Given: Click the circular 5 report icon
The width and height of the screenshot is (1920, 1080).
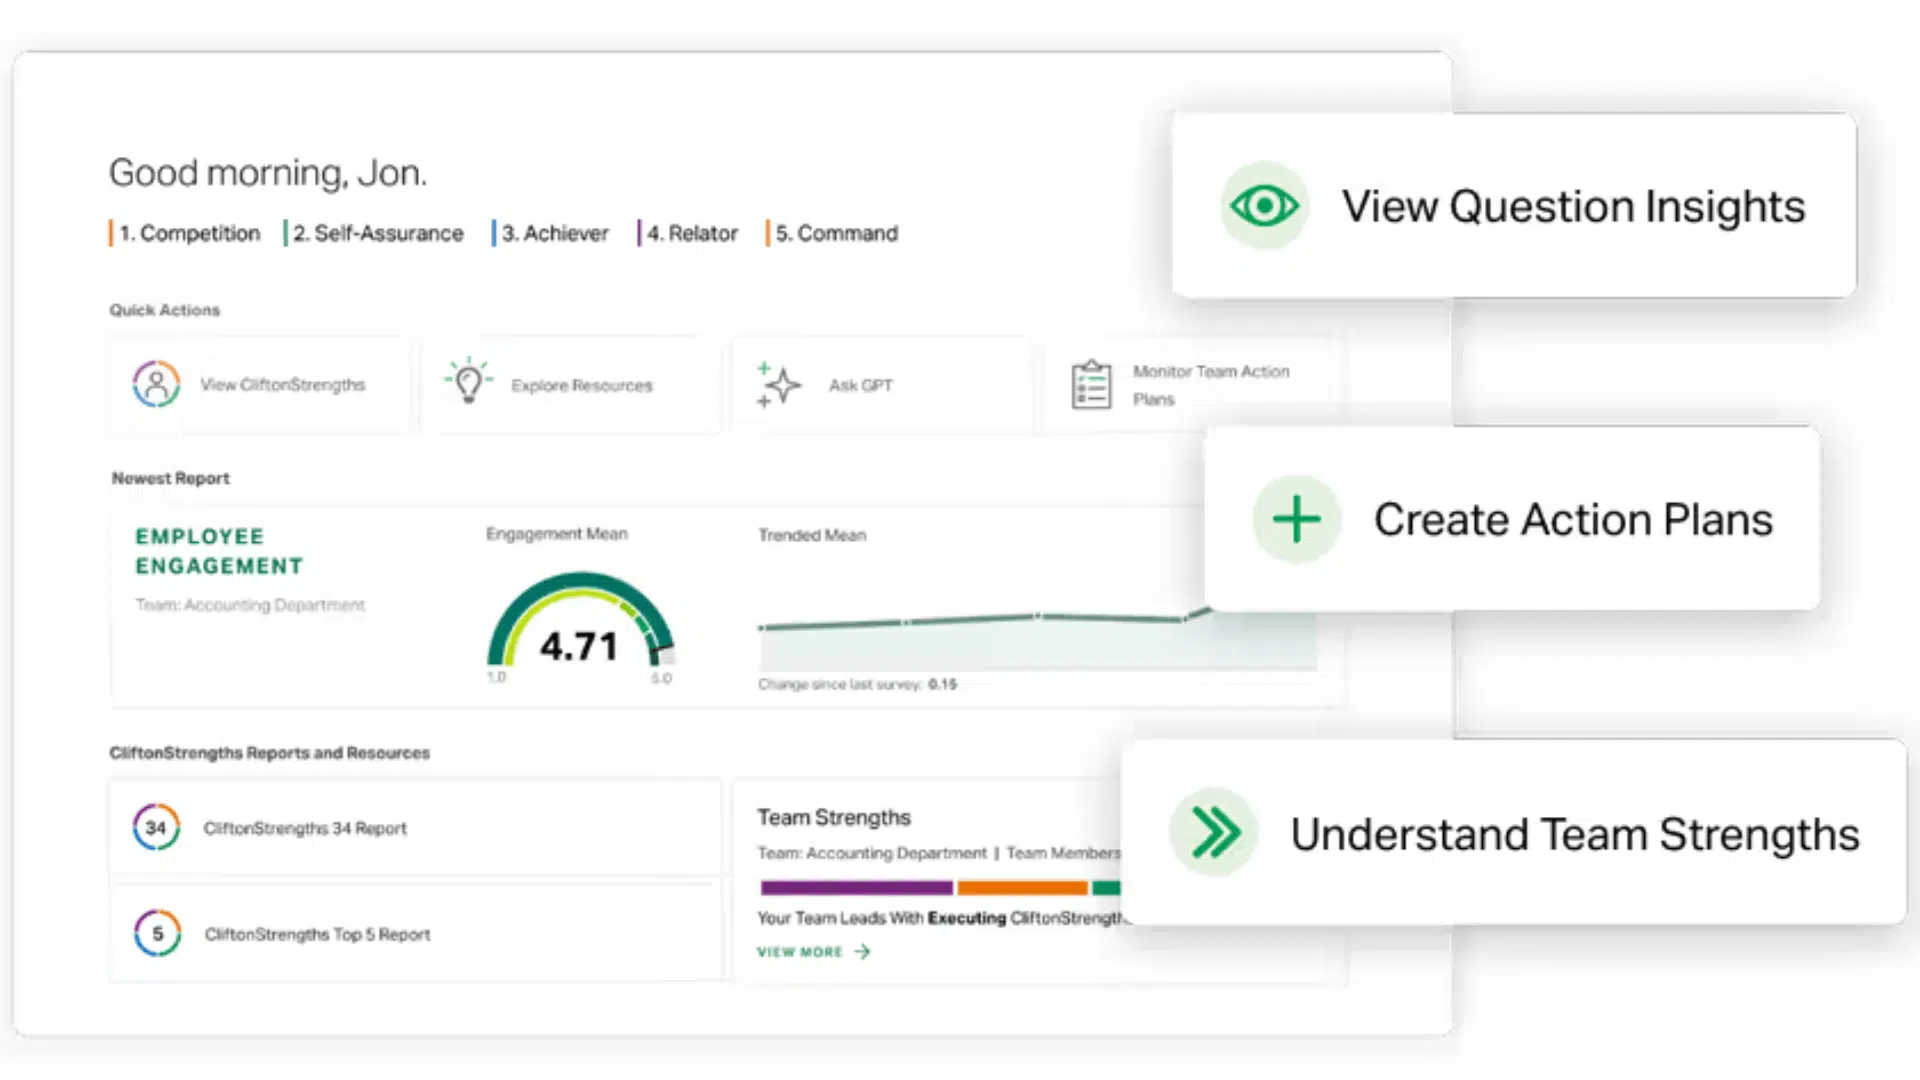Looking at the screenshot, I should pos(157,933).
